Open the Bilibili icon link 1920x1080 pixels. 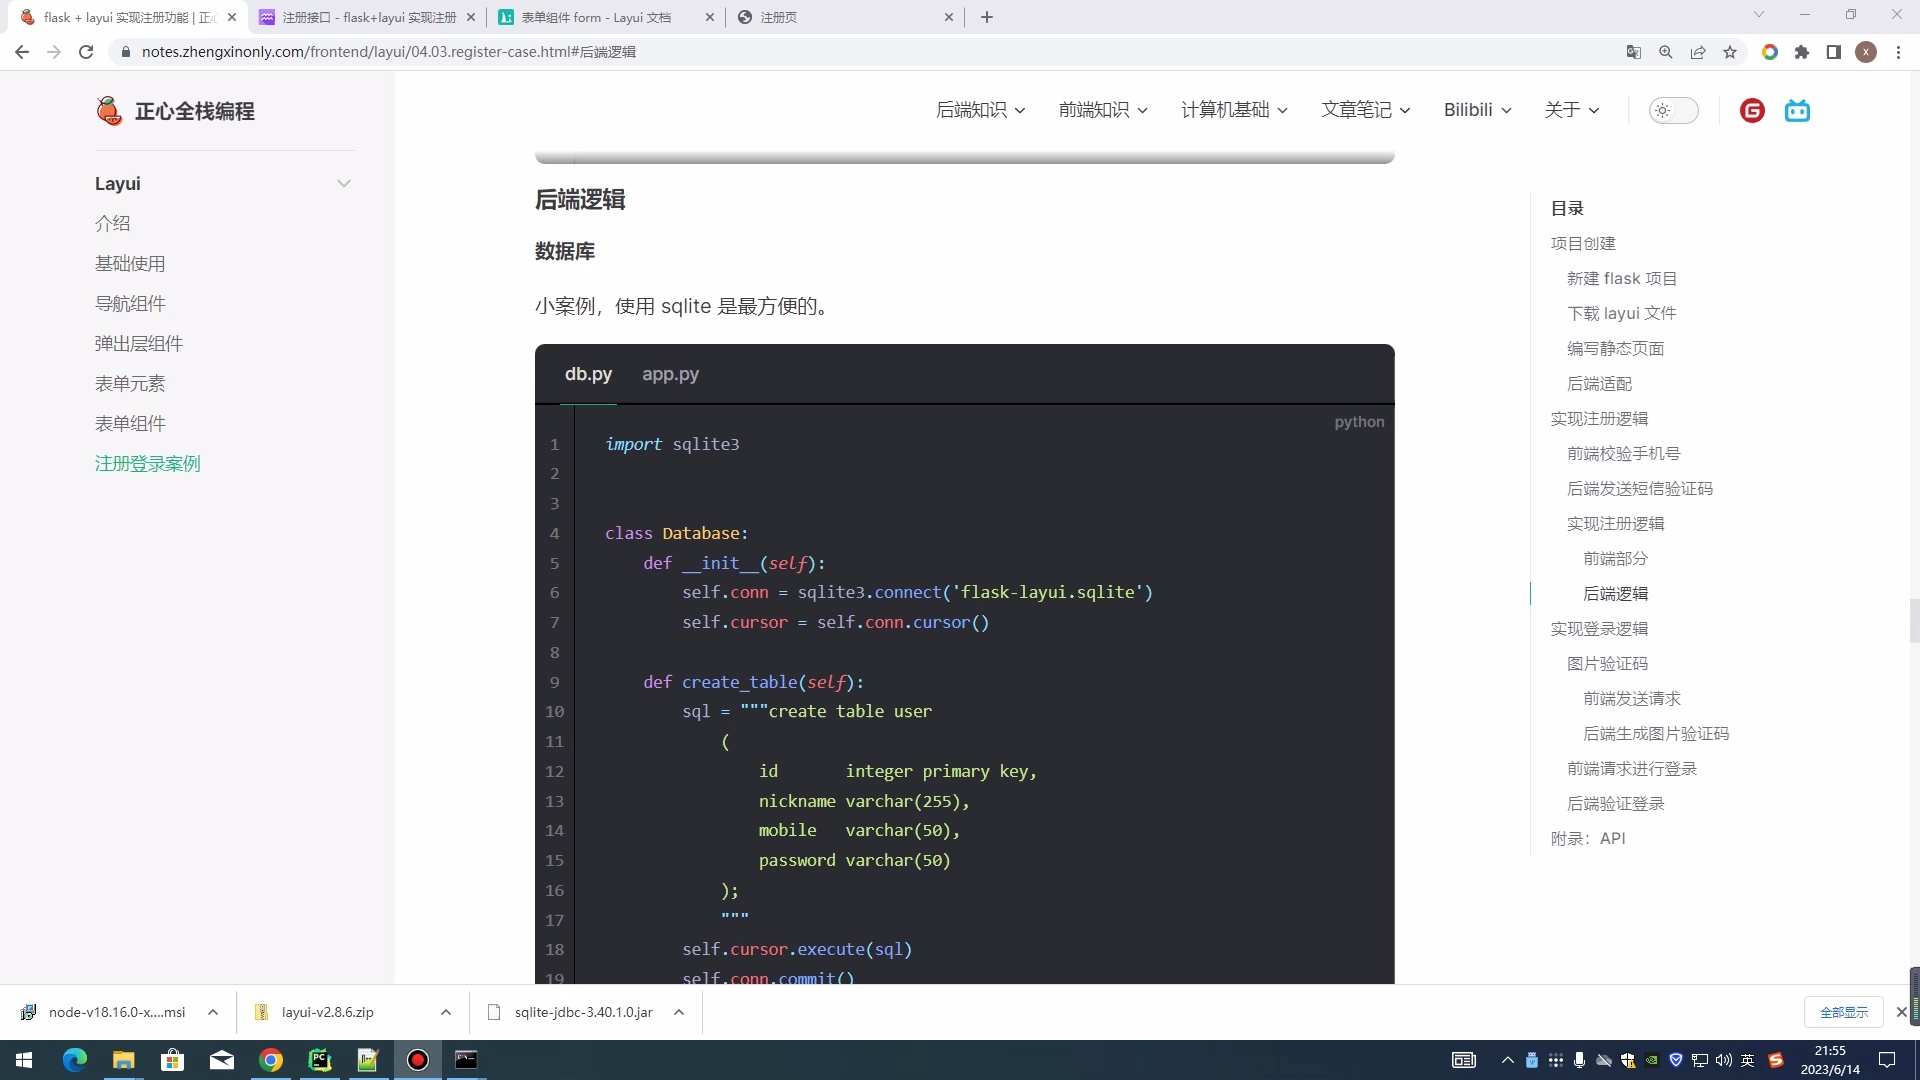coord(1797,111)
